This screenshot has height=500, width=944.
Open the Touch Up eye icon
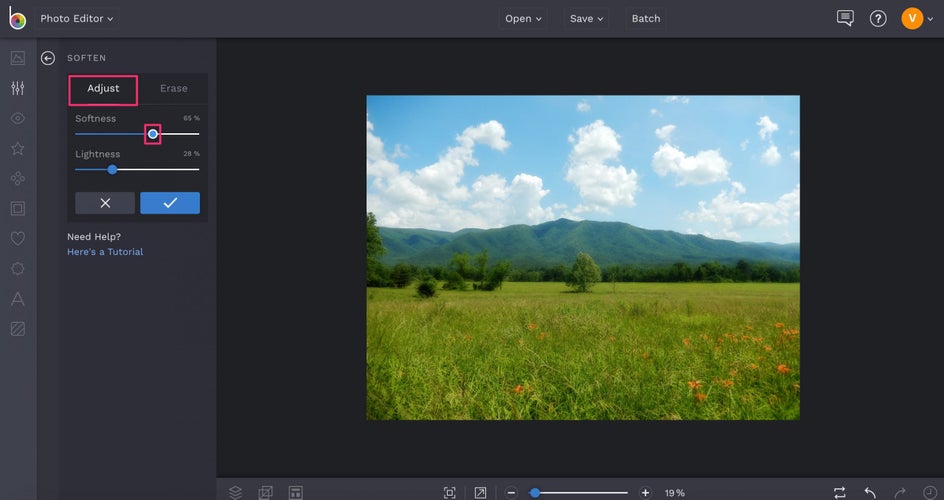click(x=17, y=118)
